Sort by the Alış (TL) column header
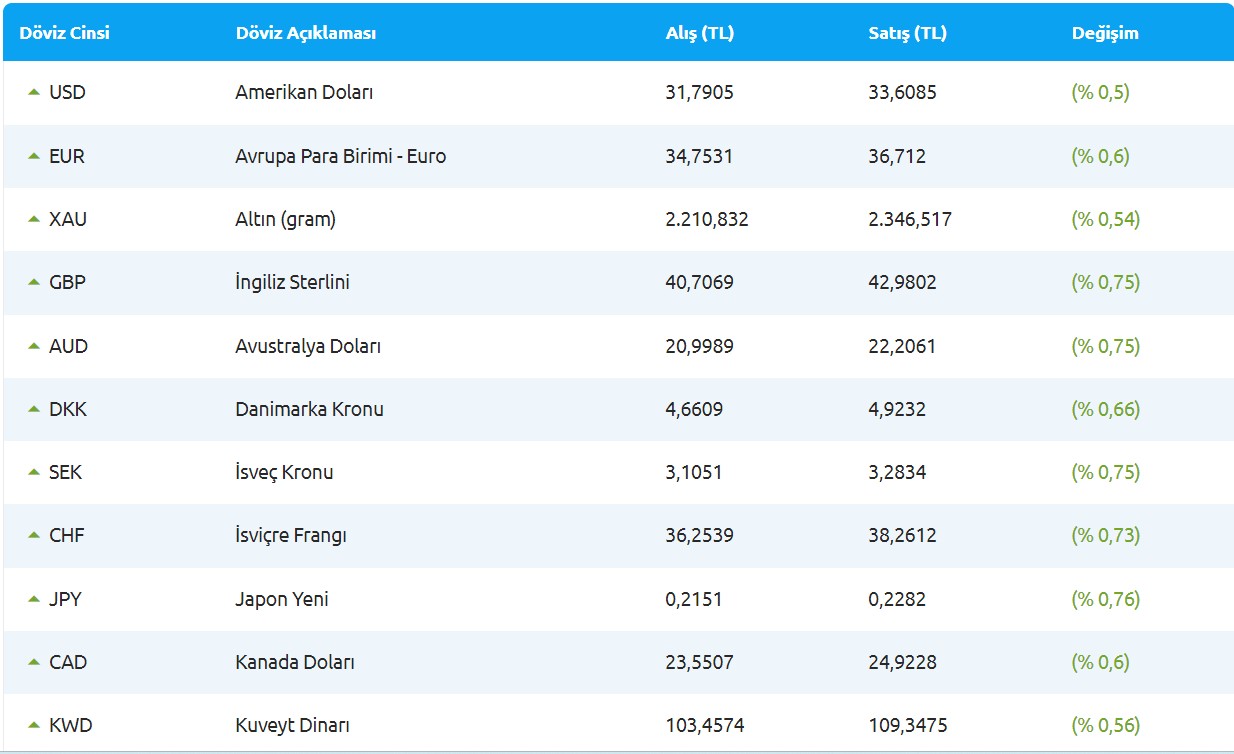1234x754 pixels. tap(700, 32)
